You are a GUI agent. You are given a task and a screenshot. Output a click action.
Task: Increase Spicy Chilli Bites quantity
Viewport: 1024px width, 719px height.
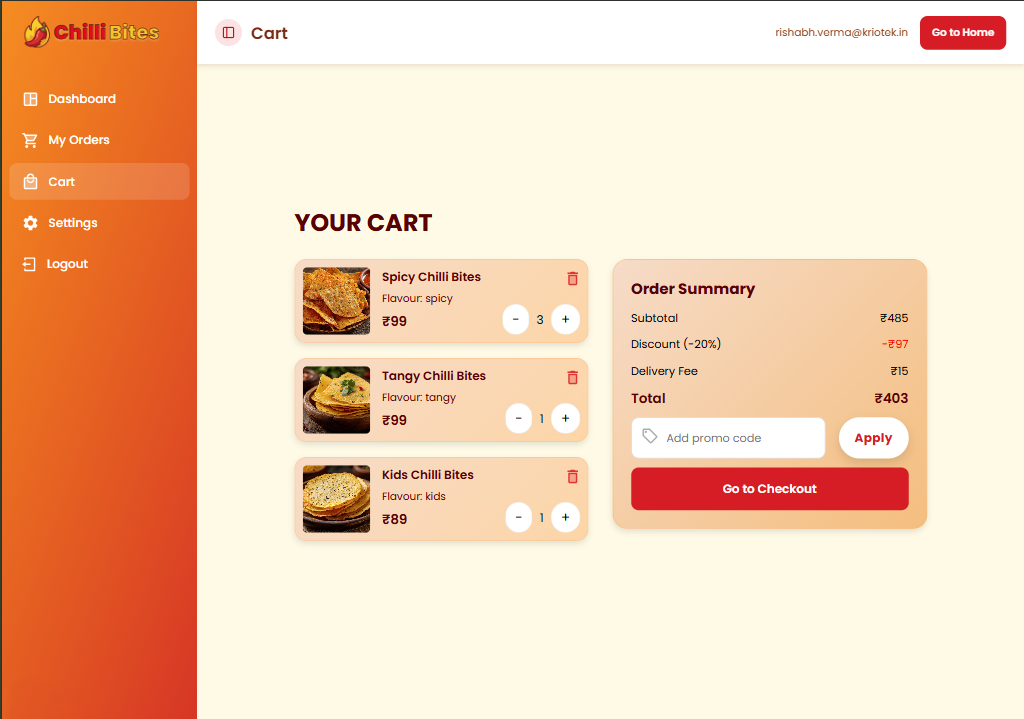point(565,319)
